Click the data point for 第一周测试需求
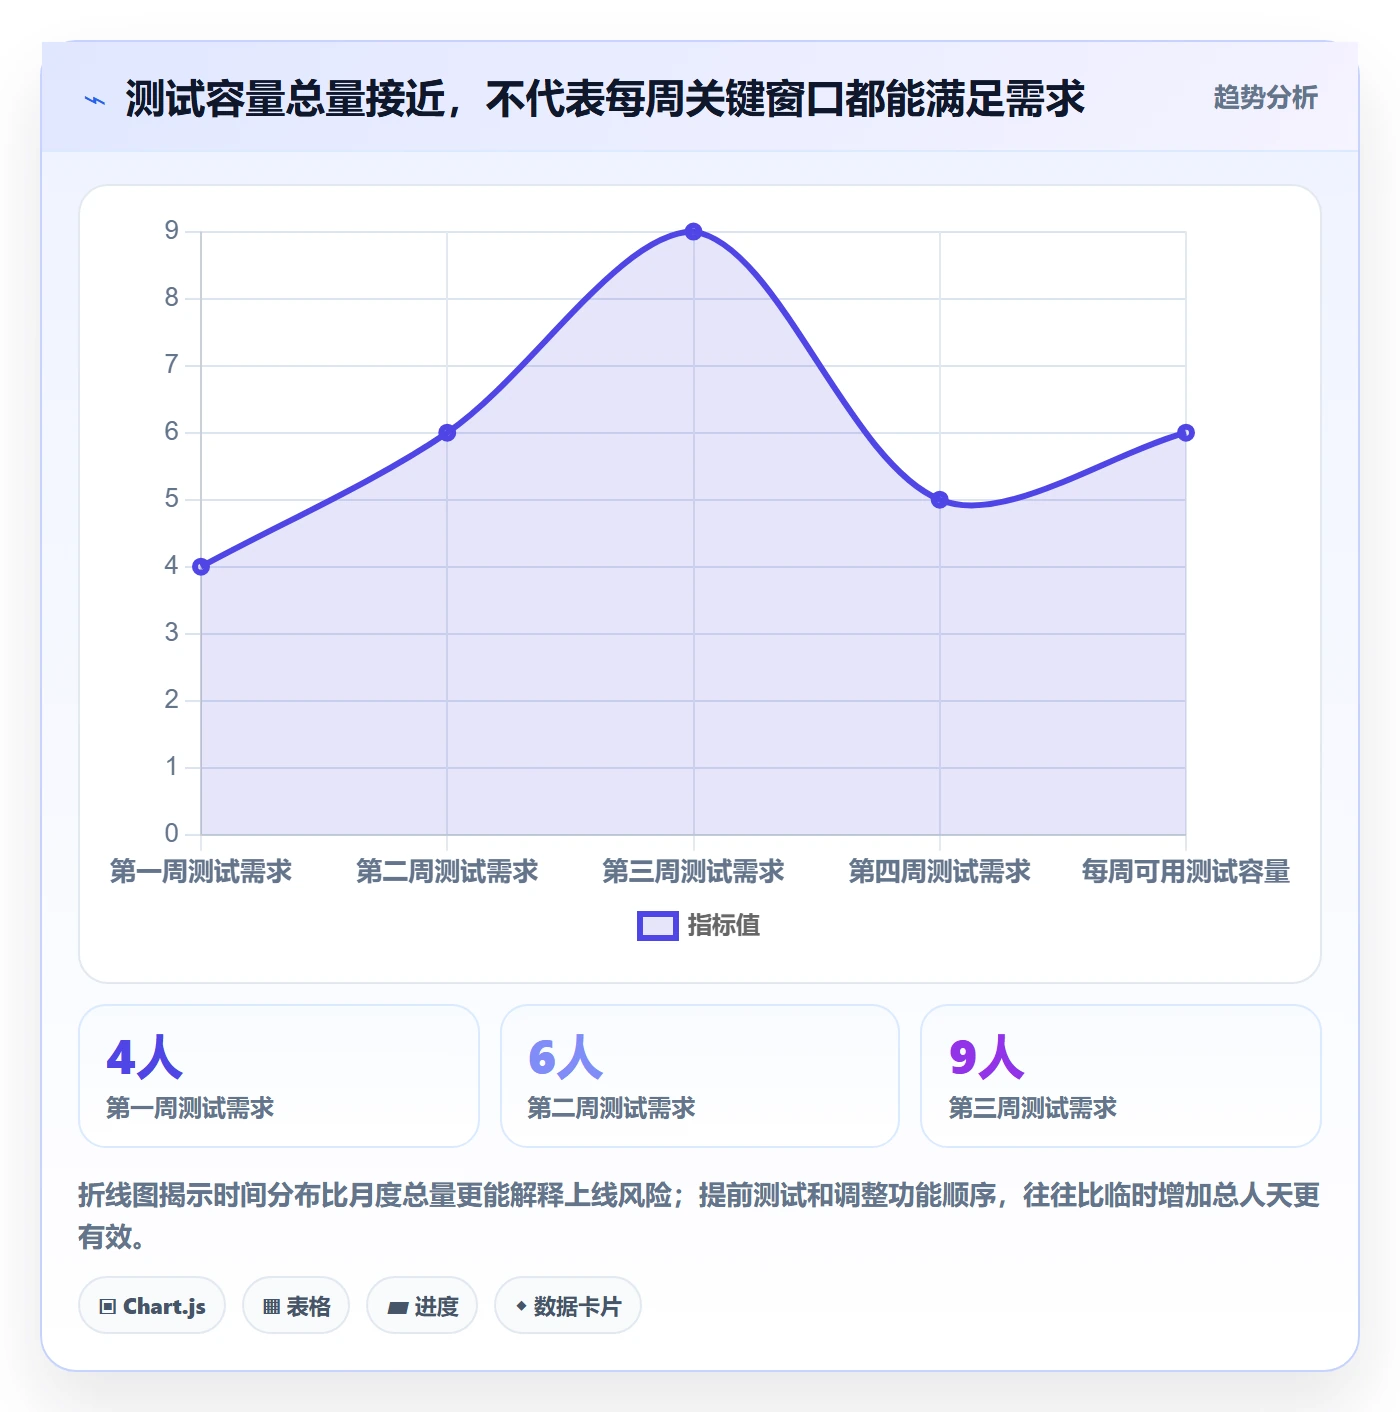 click(x=201, y=567)
